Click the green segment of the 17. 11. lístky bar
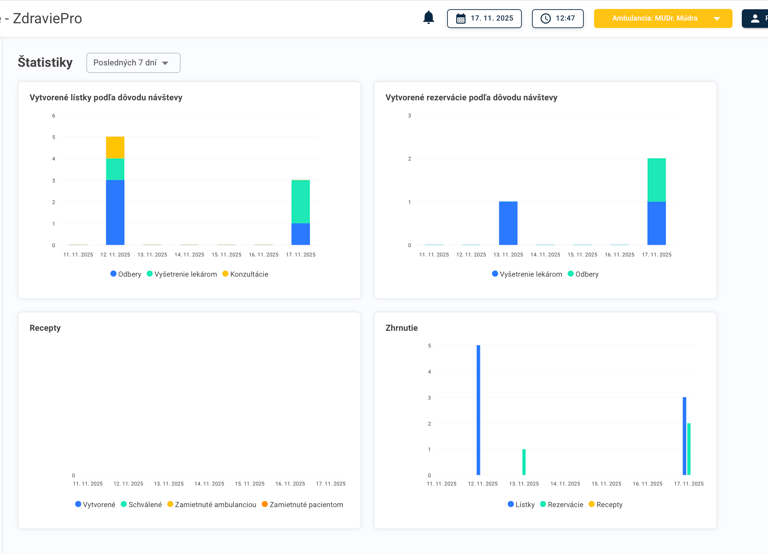Viewport: 768px width, 554px height. (x=300, y=202)
